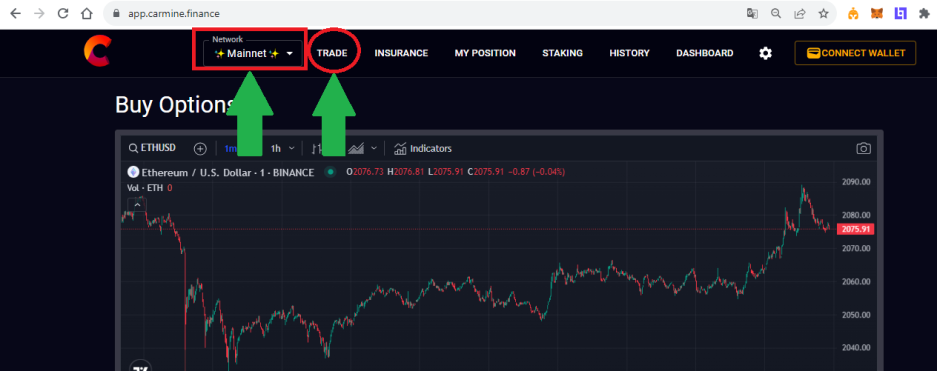Click the TradingView logo on chart
The width and height of the screenshot is (937, 371).
point(141,367)
